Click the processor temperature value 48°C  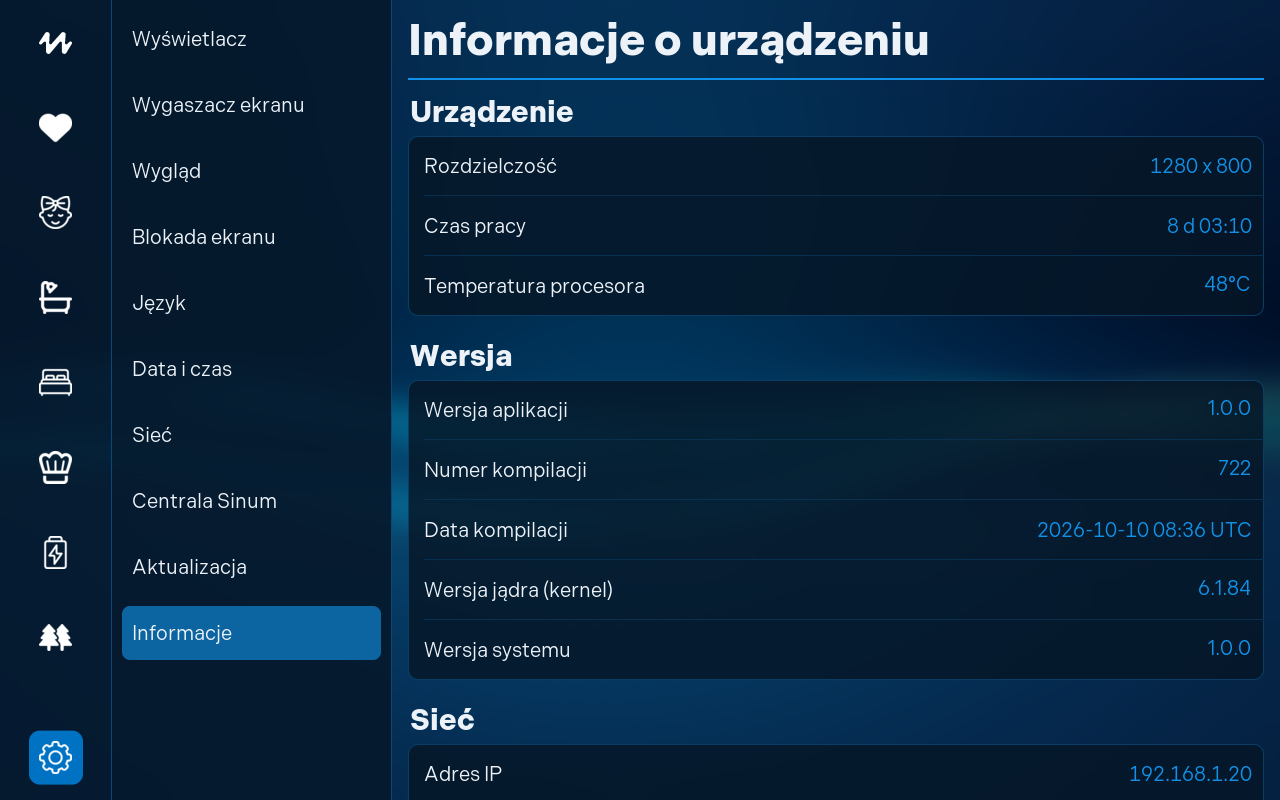point(1227,284)
